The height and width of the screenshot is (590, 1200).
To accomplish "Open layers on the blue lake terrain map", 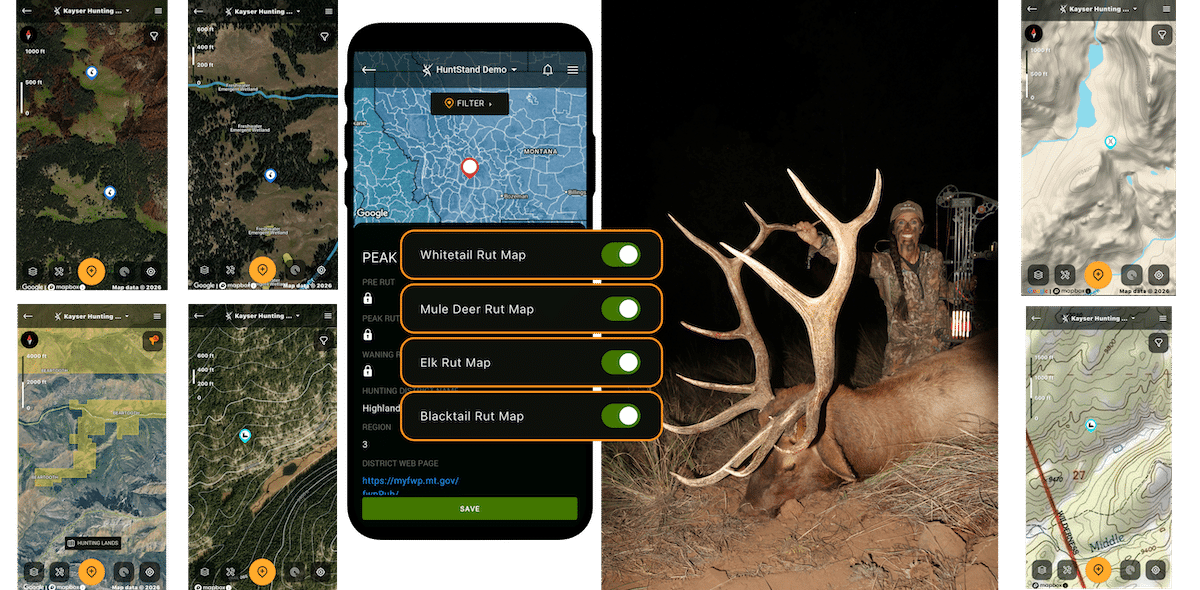I will (x=1039, y=274).
